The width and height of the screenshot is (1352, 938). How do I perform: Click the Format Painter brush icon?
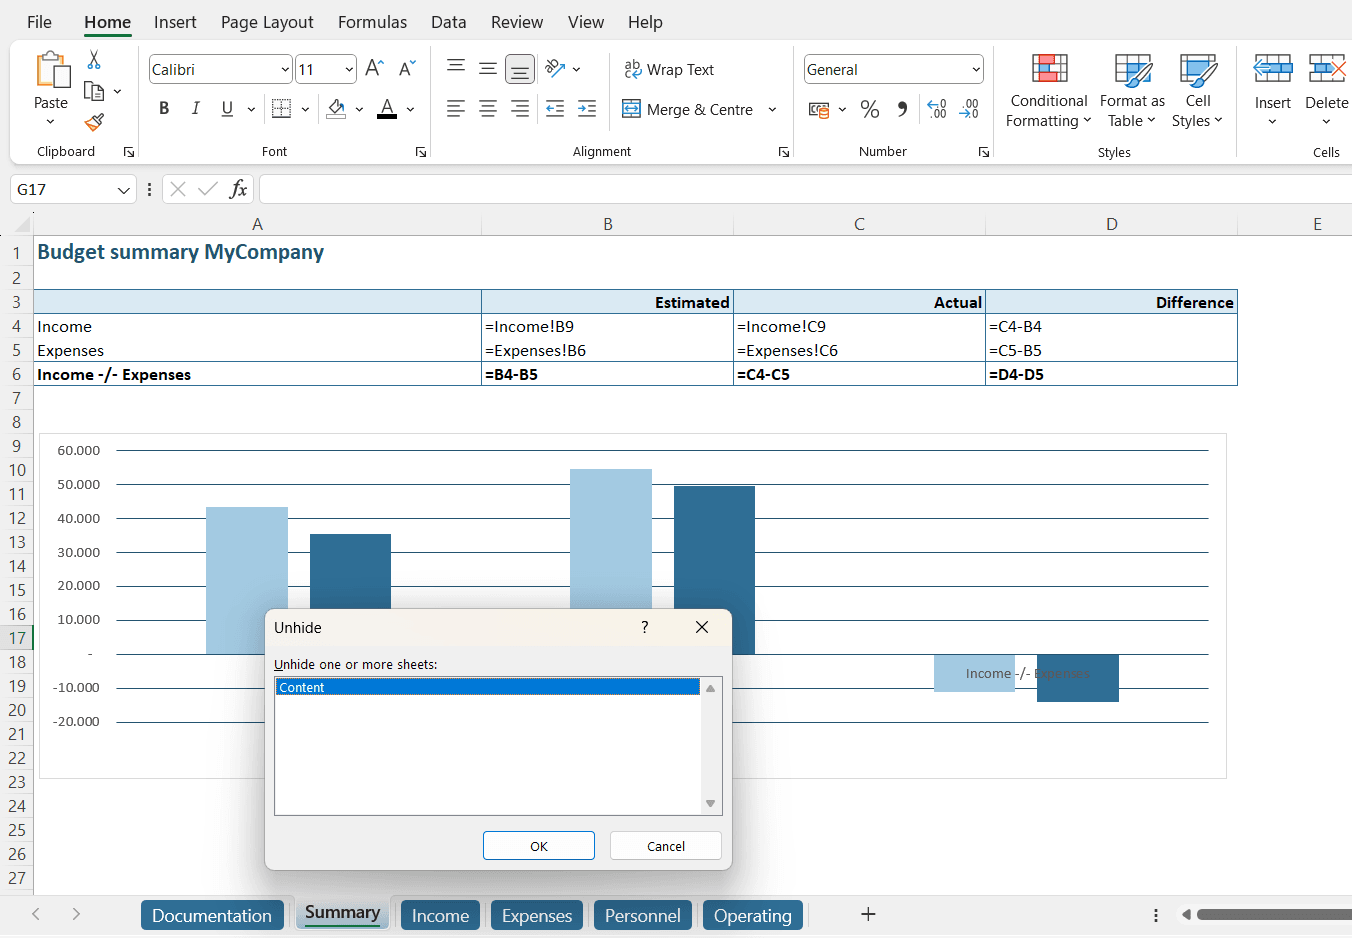click(94, 122)
